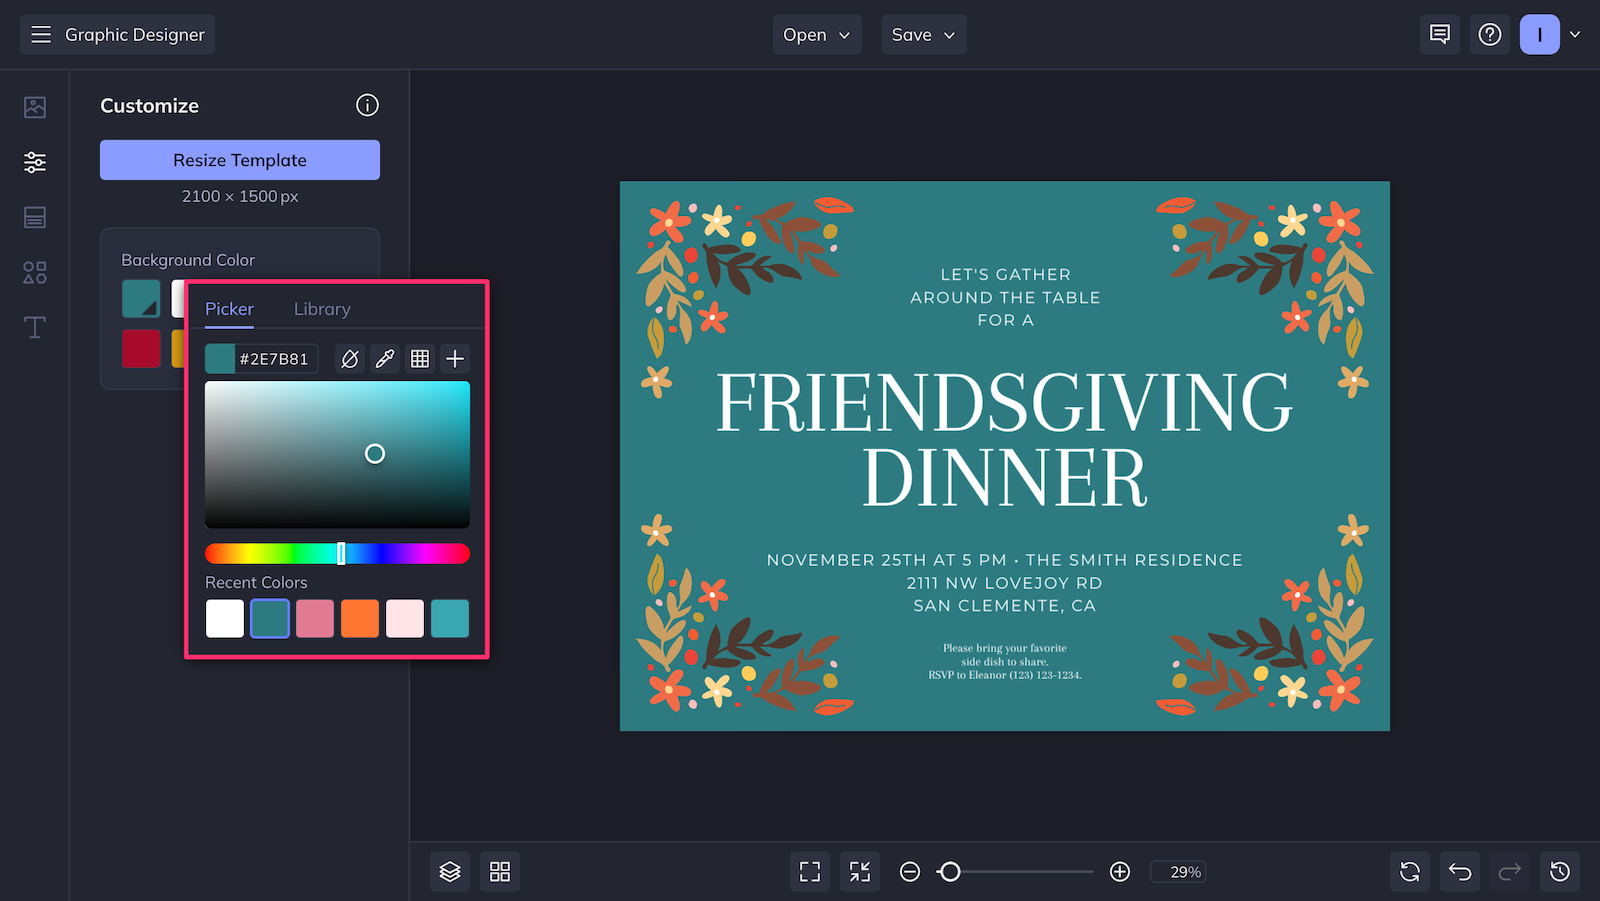The width and height of the screenshot is (1600, 901).
Task: Expand the account menu chevron at top right
Action: 1576,34
